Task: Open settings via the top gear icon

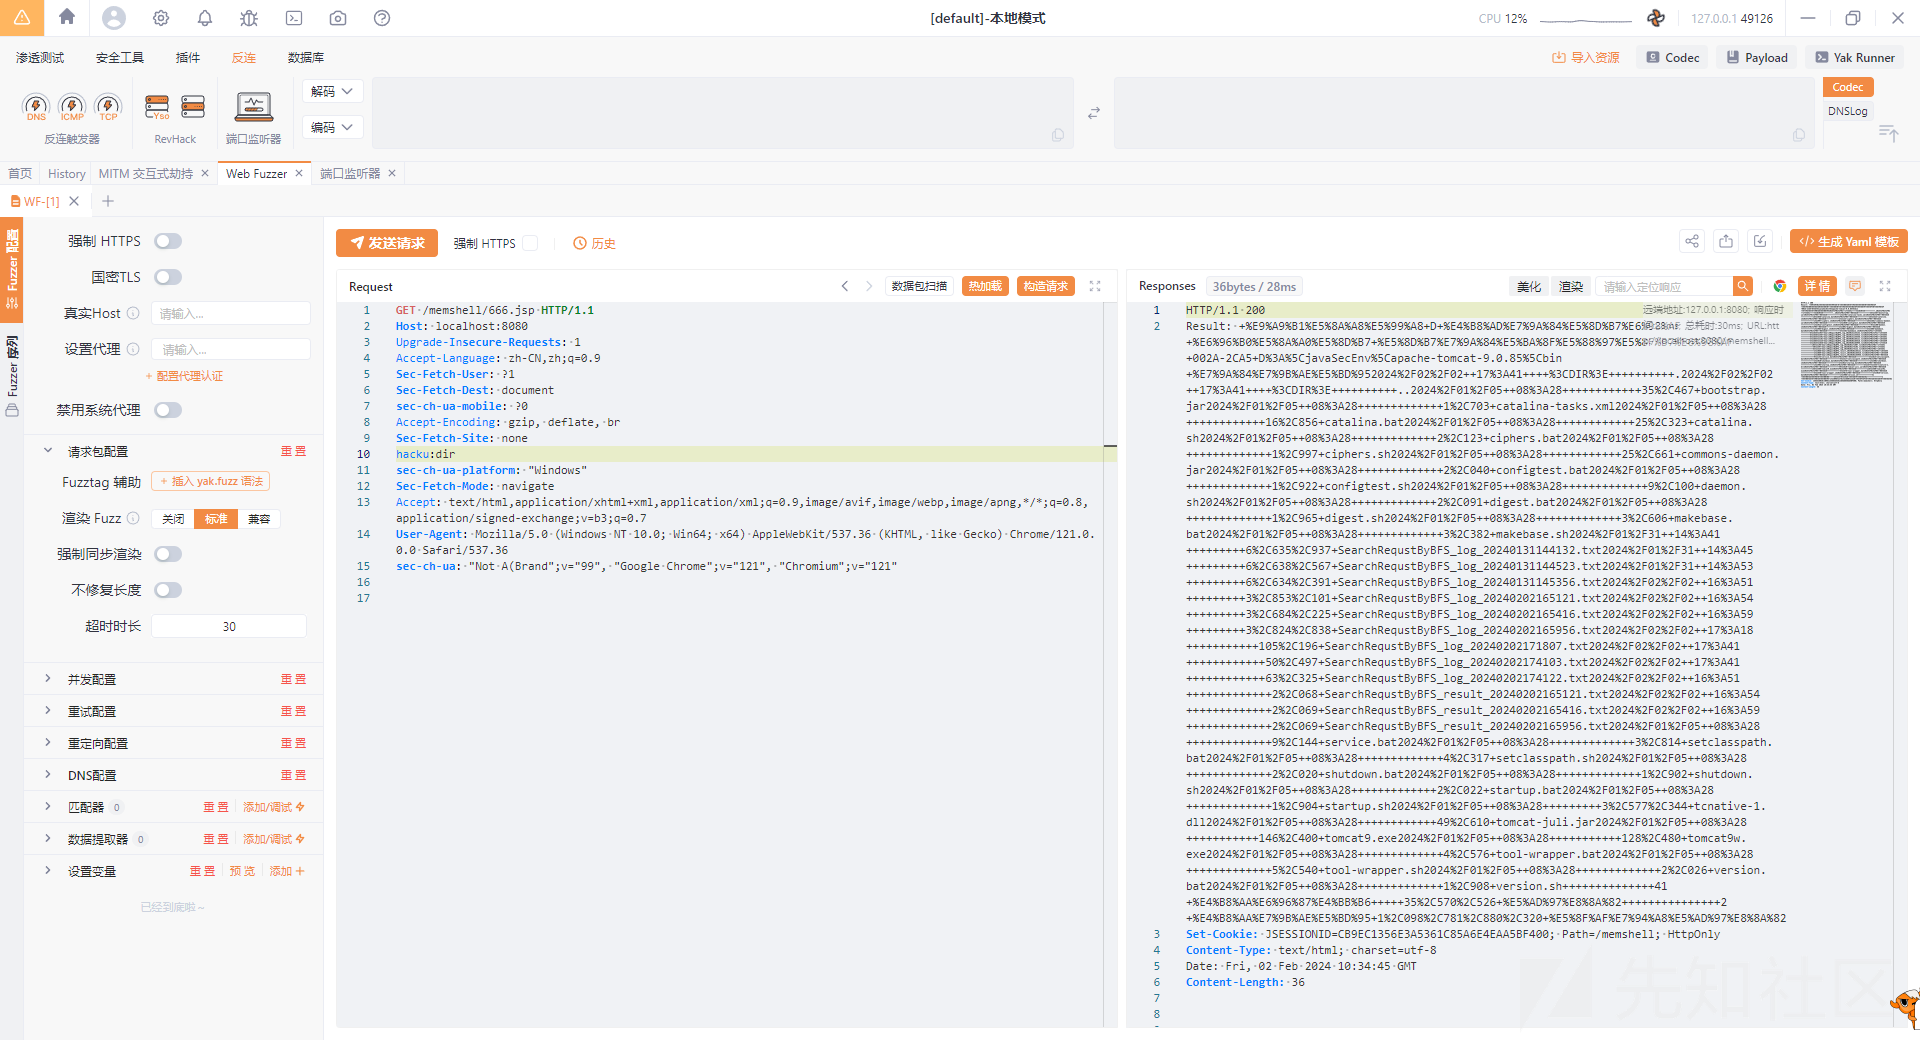Action: coord(161,18)
